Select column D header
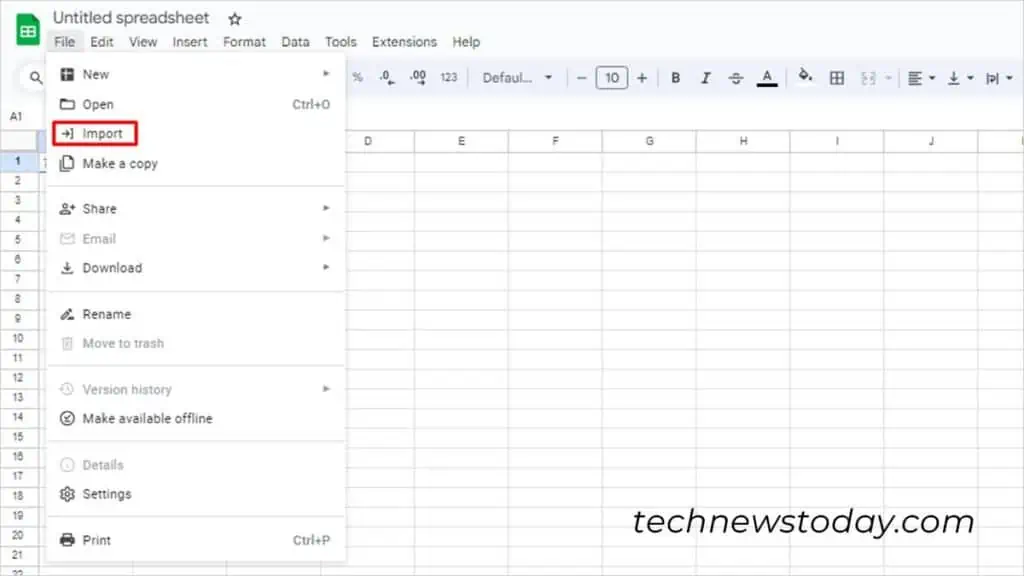 coord(368,141)
